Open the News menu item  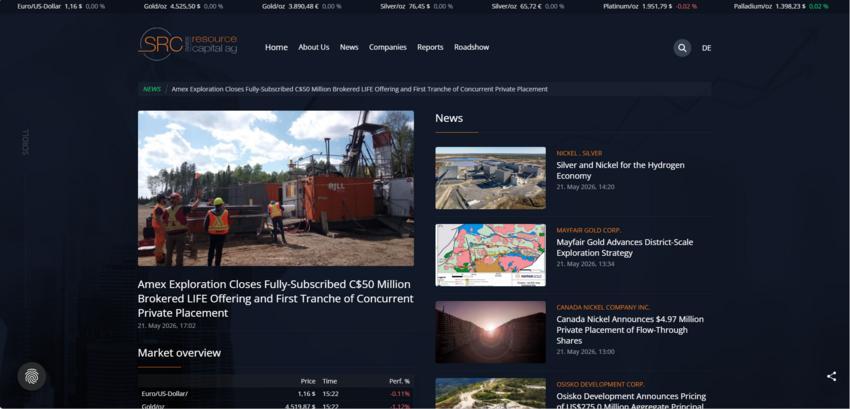click(349, 47)
